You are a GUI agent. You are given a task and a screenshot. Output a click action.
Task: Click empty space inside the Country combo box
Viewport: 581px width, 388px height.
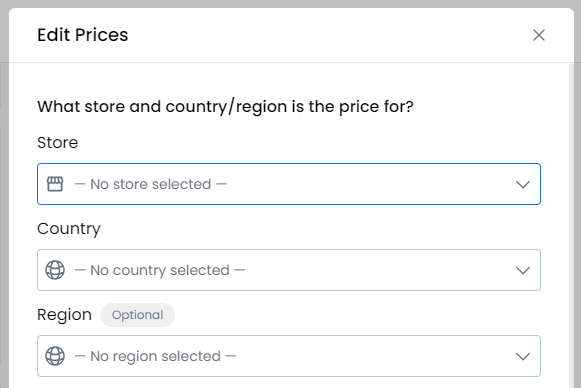[378, 270]
